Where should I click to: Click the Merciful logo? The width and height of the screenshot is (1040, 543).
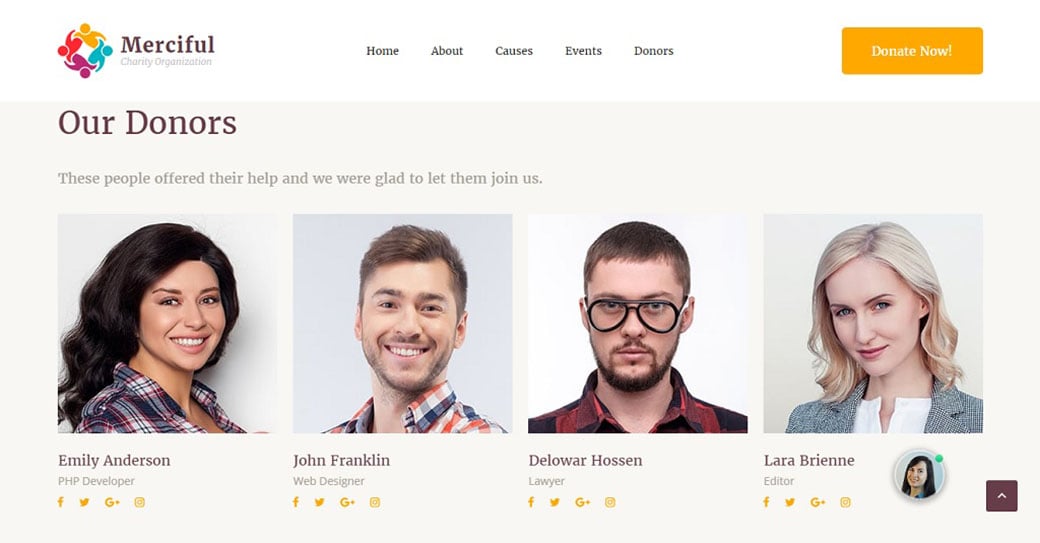pos(136,50)
